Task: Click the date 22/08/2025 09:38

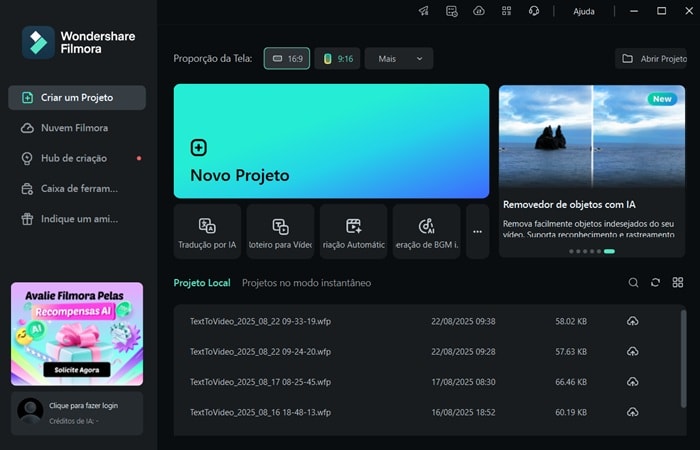Action: (x=463, y=321)
